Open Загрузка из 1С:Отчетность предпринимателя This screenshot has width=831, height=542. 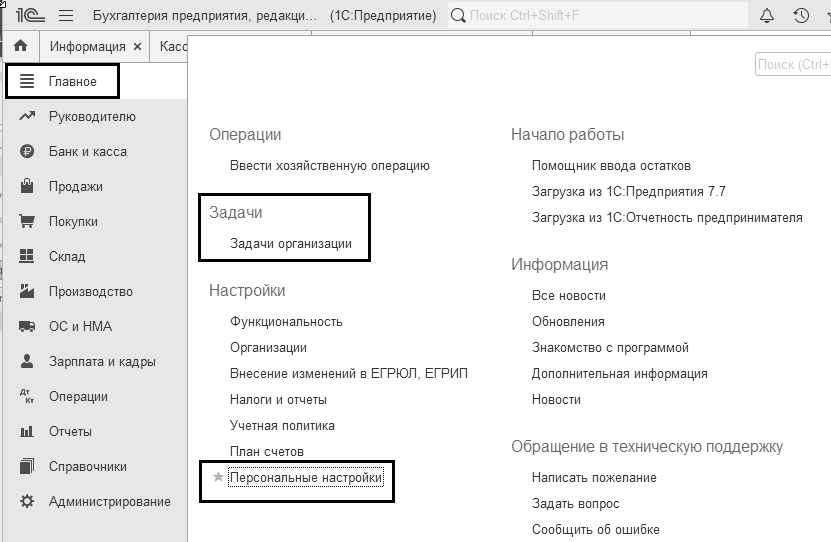[x=667, y=217]
